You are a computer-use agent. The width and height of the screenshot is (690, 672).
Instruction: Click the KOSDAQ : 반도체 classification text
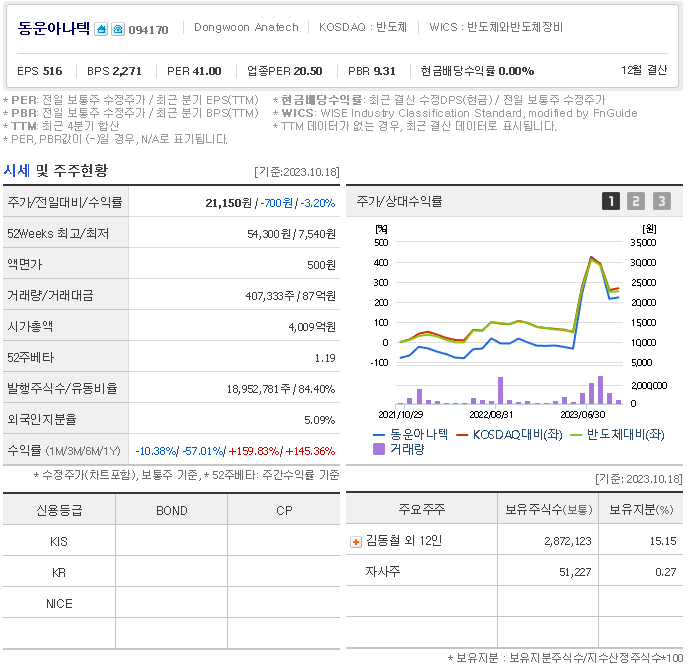(363, 27)
